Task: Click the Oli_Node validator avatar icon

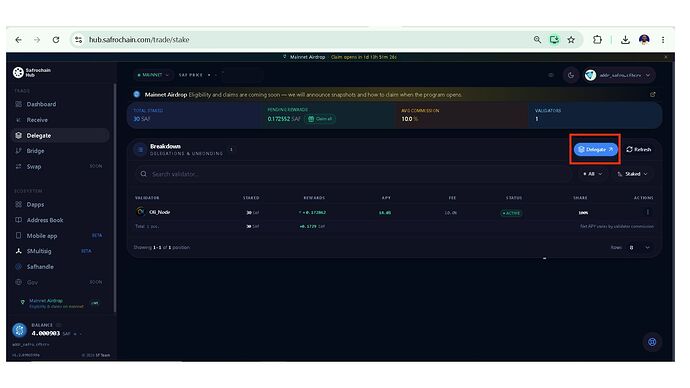Action: tap(140, 212)
